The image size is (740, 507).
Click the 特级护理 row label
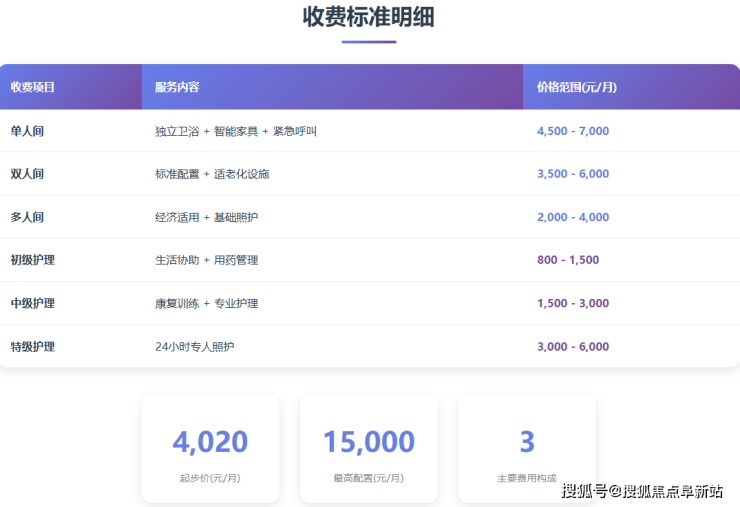point(33,347)
